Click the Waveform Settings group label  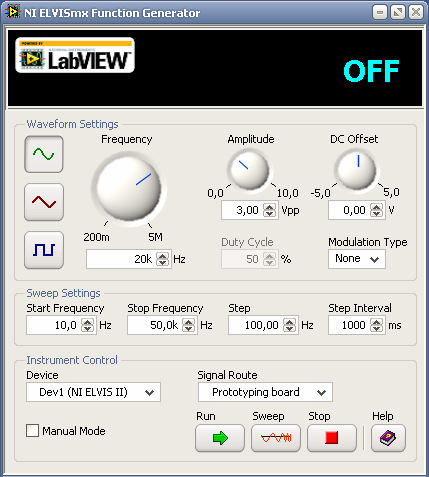72,124
